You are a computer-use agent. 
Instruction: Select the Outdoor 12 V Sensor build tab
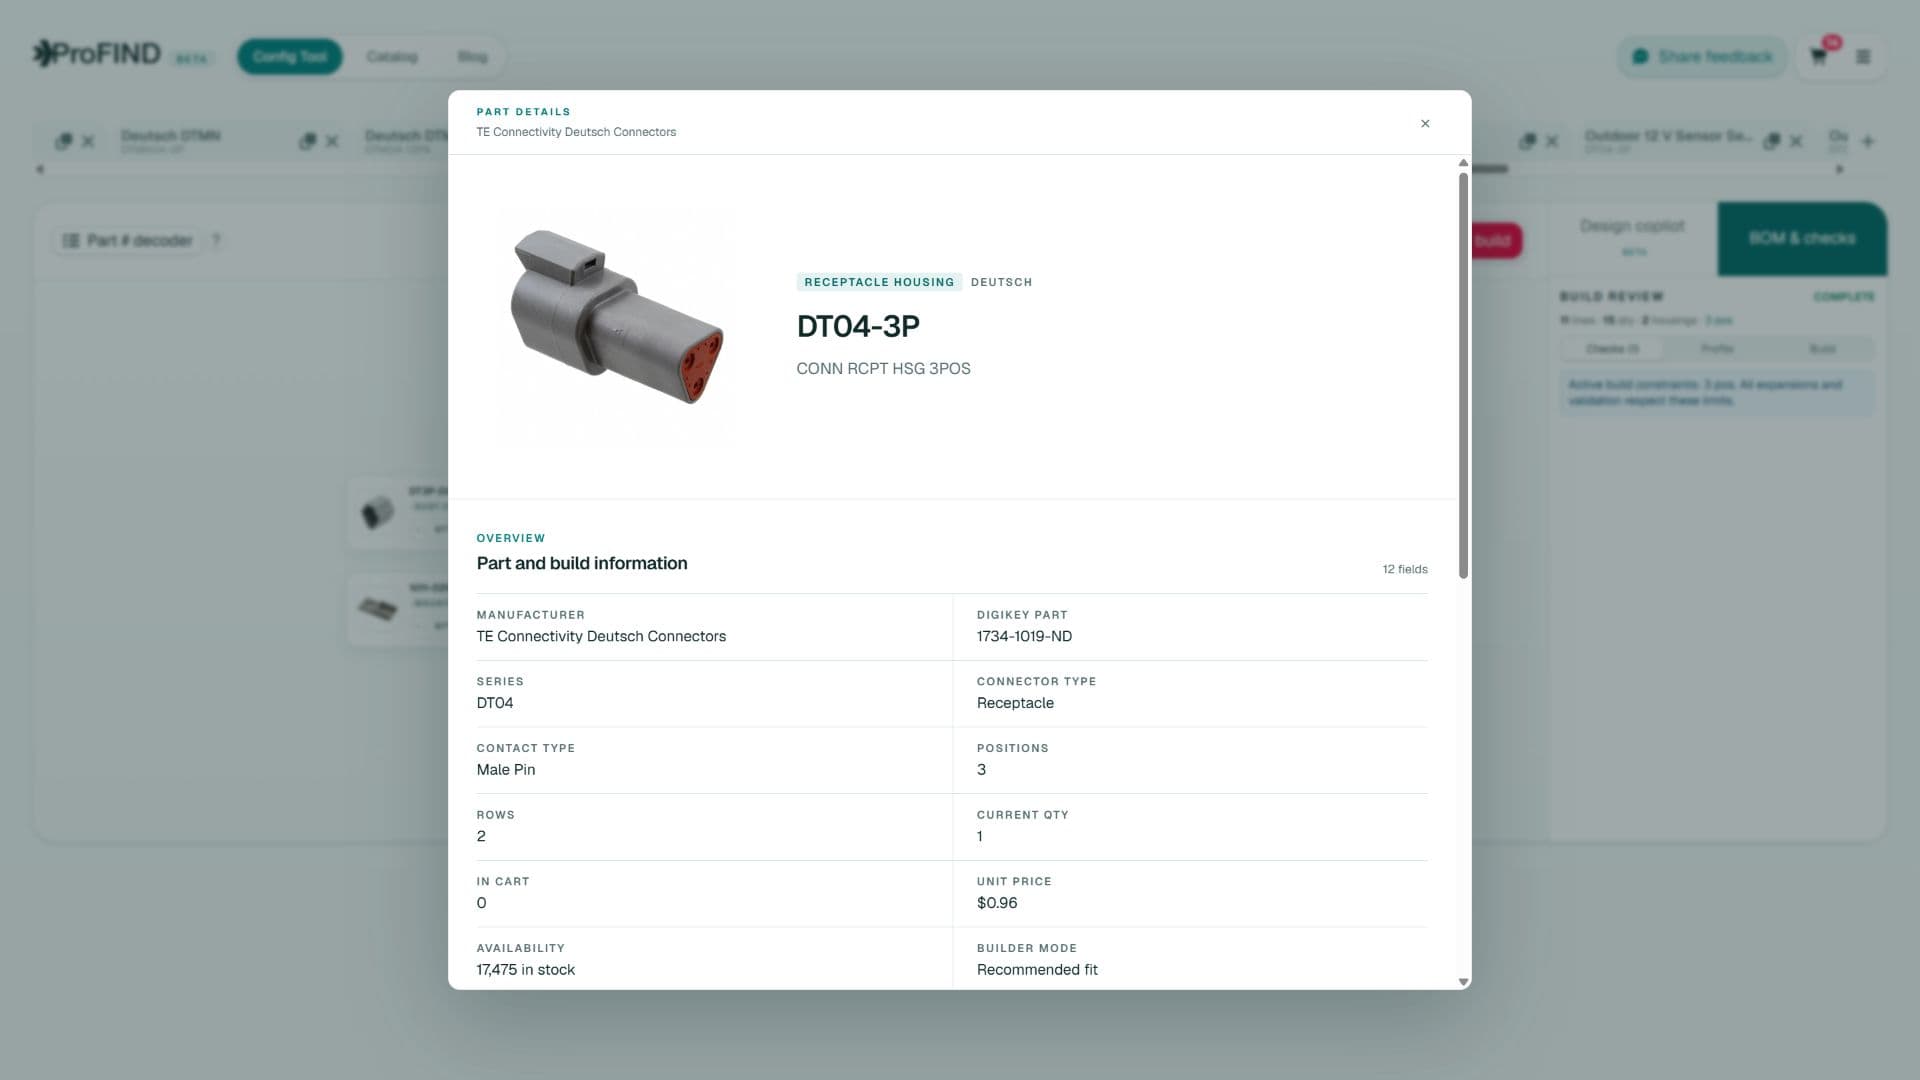click(x=1668, y=141)
